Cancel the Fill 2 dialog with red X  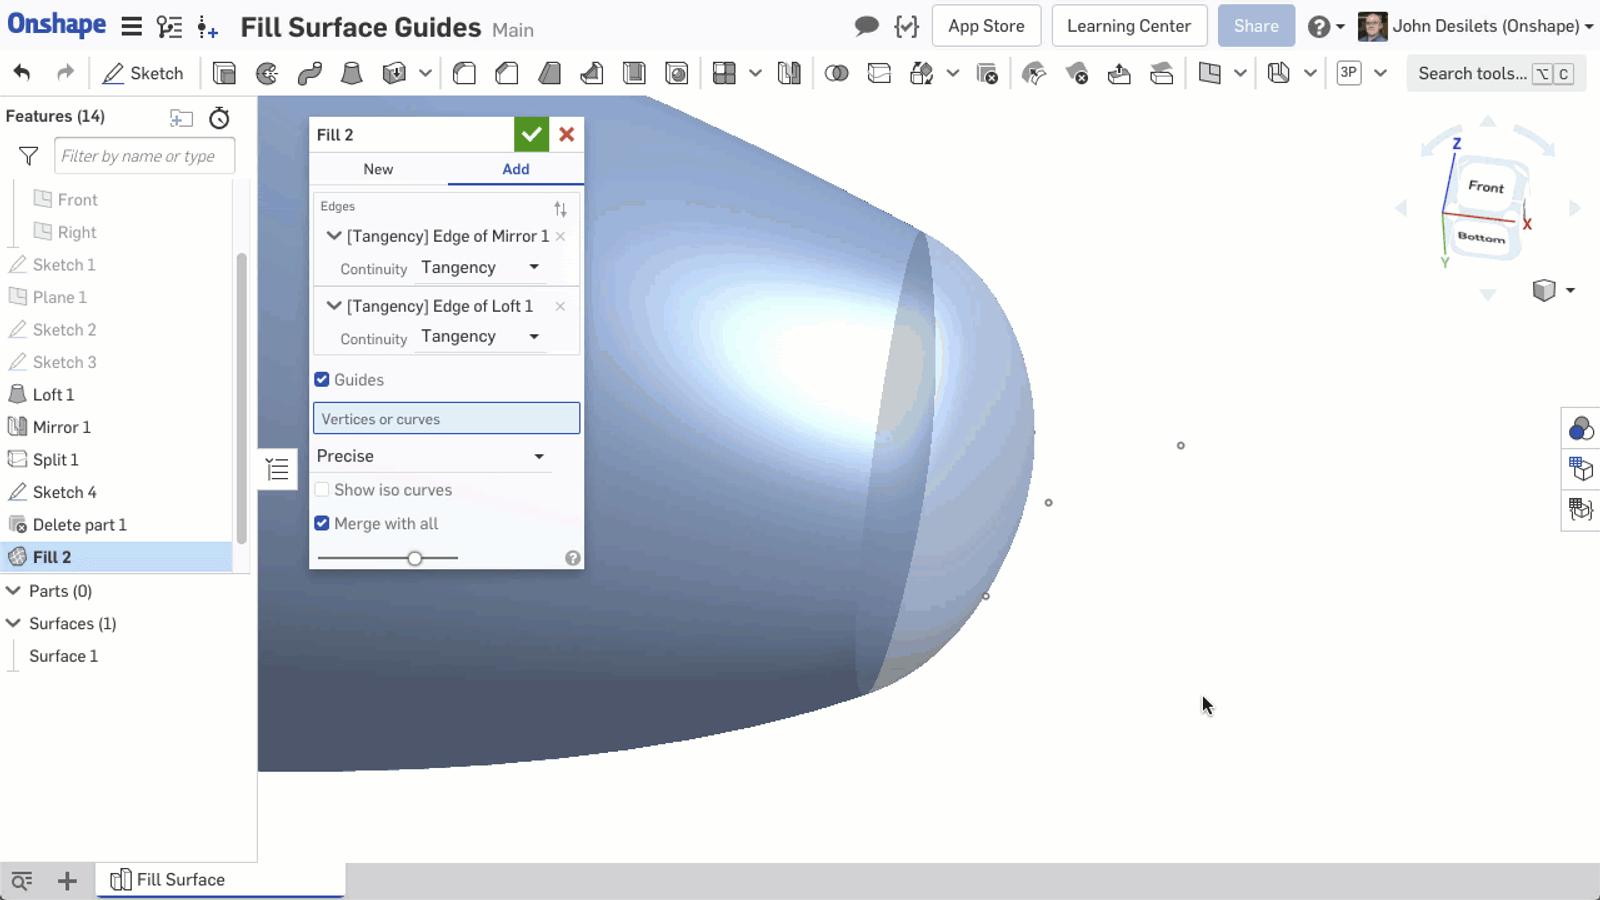point(567,134)
